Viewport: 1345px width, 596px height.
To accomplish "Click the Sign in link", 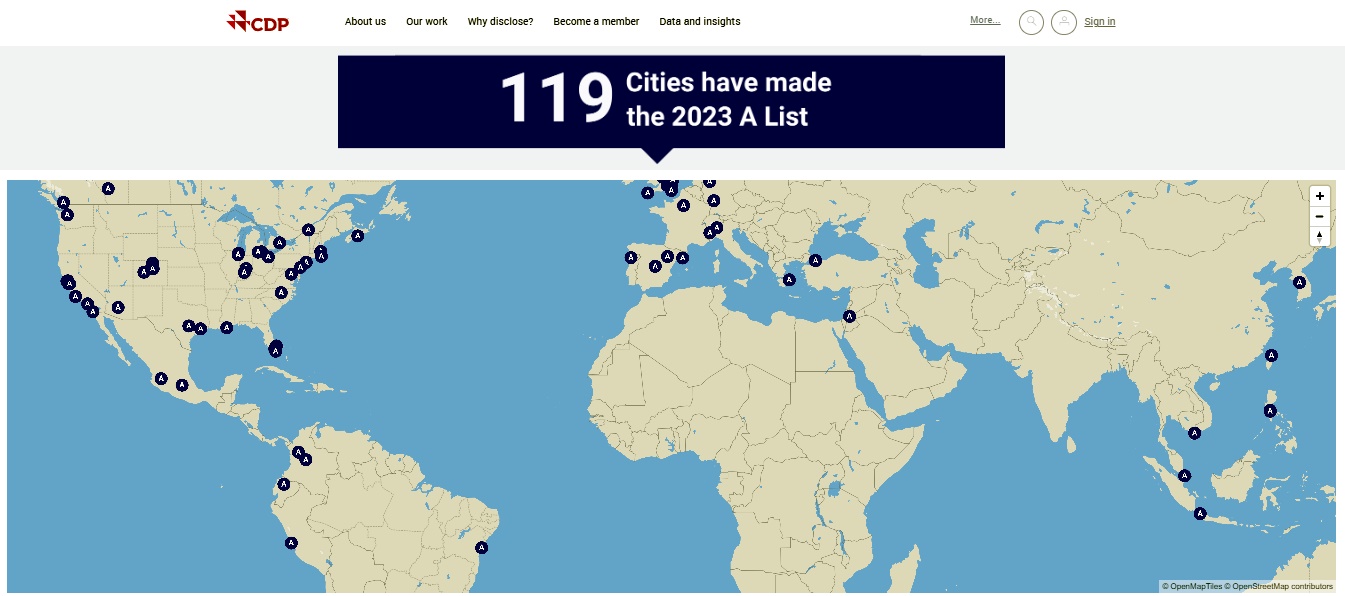I will click(1099, 22).
